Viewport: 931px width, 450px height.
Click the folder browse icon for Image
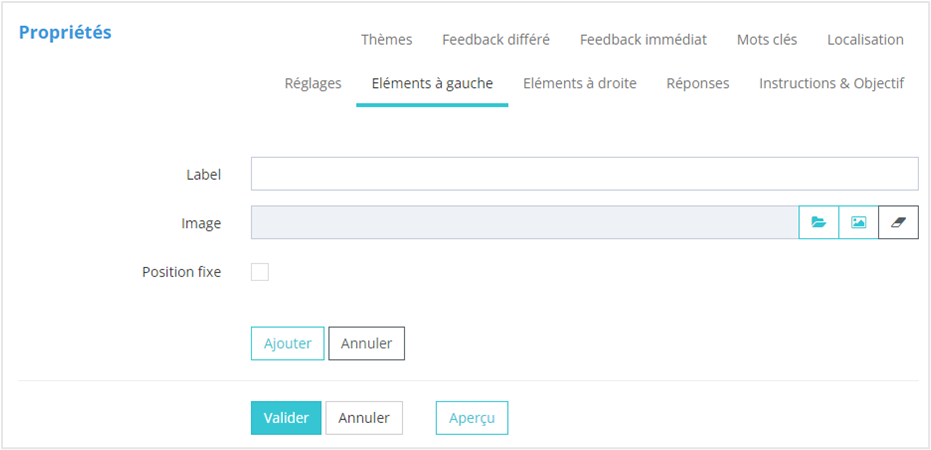[818, 223]
